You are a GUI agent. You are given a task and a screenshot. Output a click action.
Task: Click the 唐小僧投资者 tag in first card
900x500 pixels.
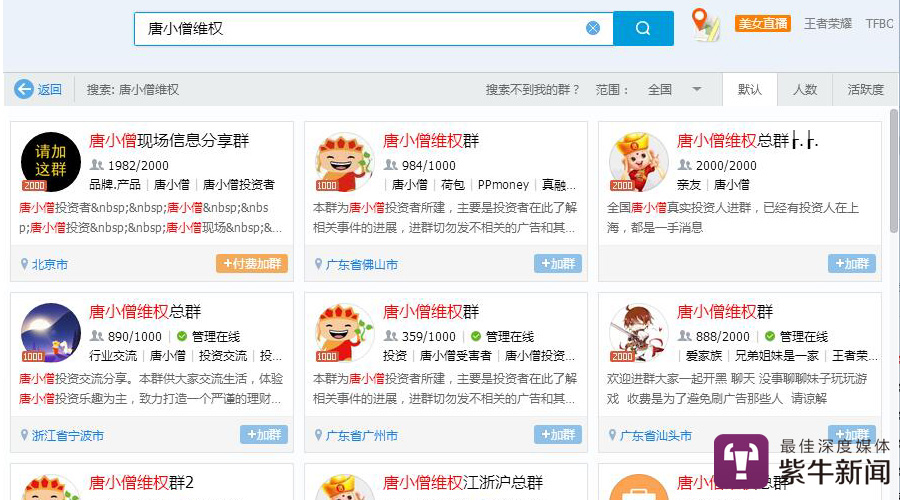click(238, 184)
